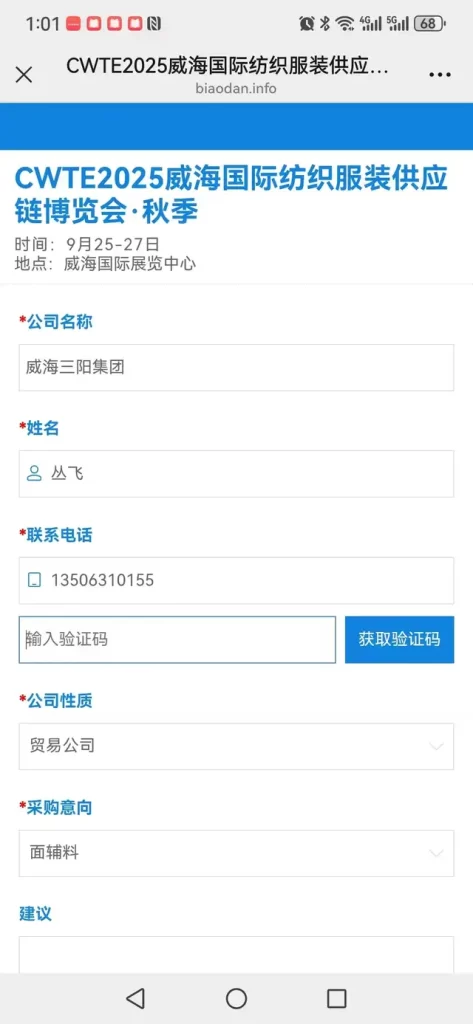
Task: Click the 建议 suggestion text area
Action: [236, 955]
